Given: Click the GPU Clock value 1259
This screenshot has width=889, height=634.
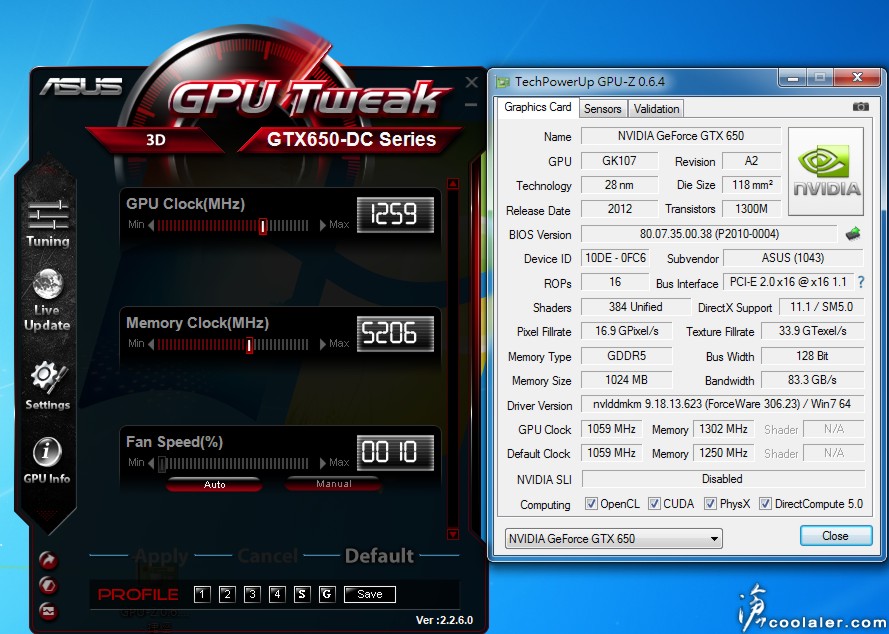Looking at the screenshot, I should pos(395,215).
